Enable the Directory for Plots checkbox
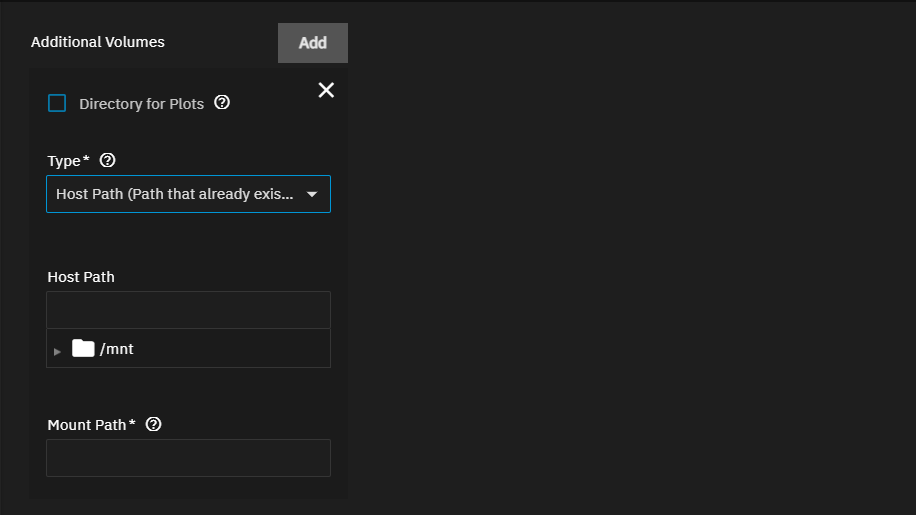916x515 pixels. coord(57,103)
